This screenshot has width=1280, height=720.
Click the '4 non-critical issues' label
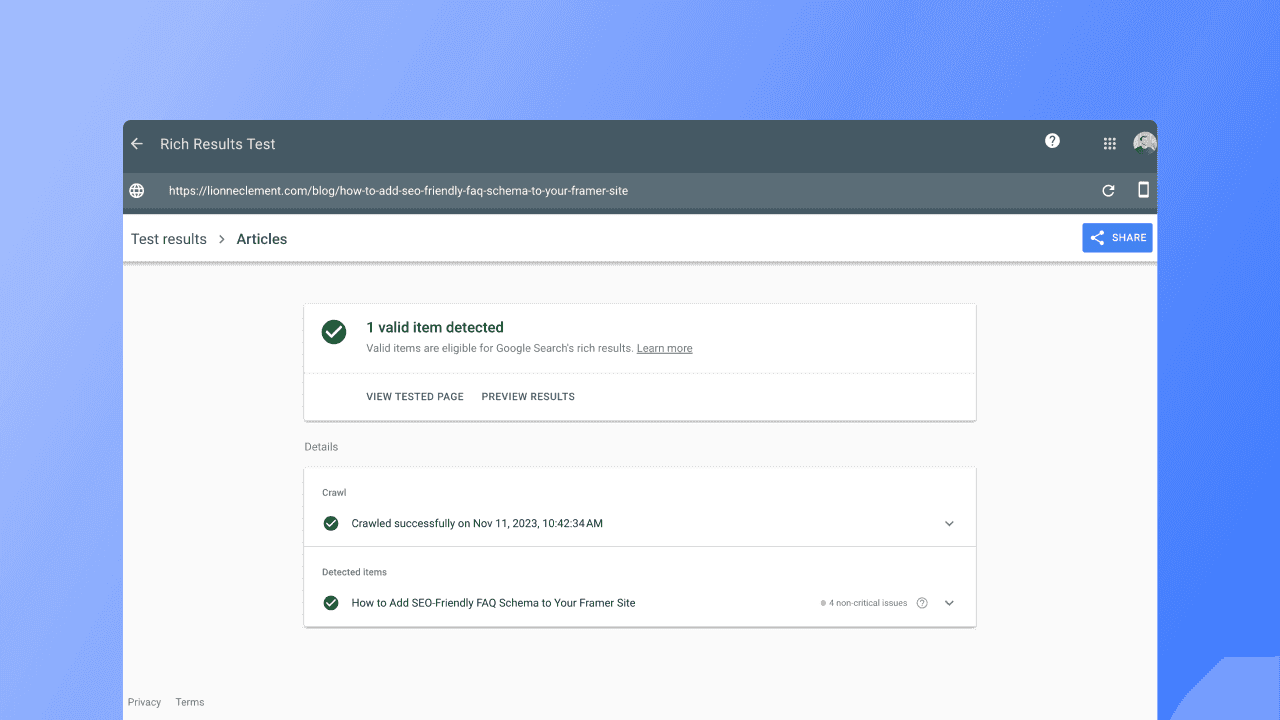[x=868, y=603]
